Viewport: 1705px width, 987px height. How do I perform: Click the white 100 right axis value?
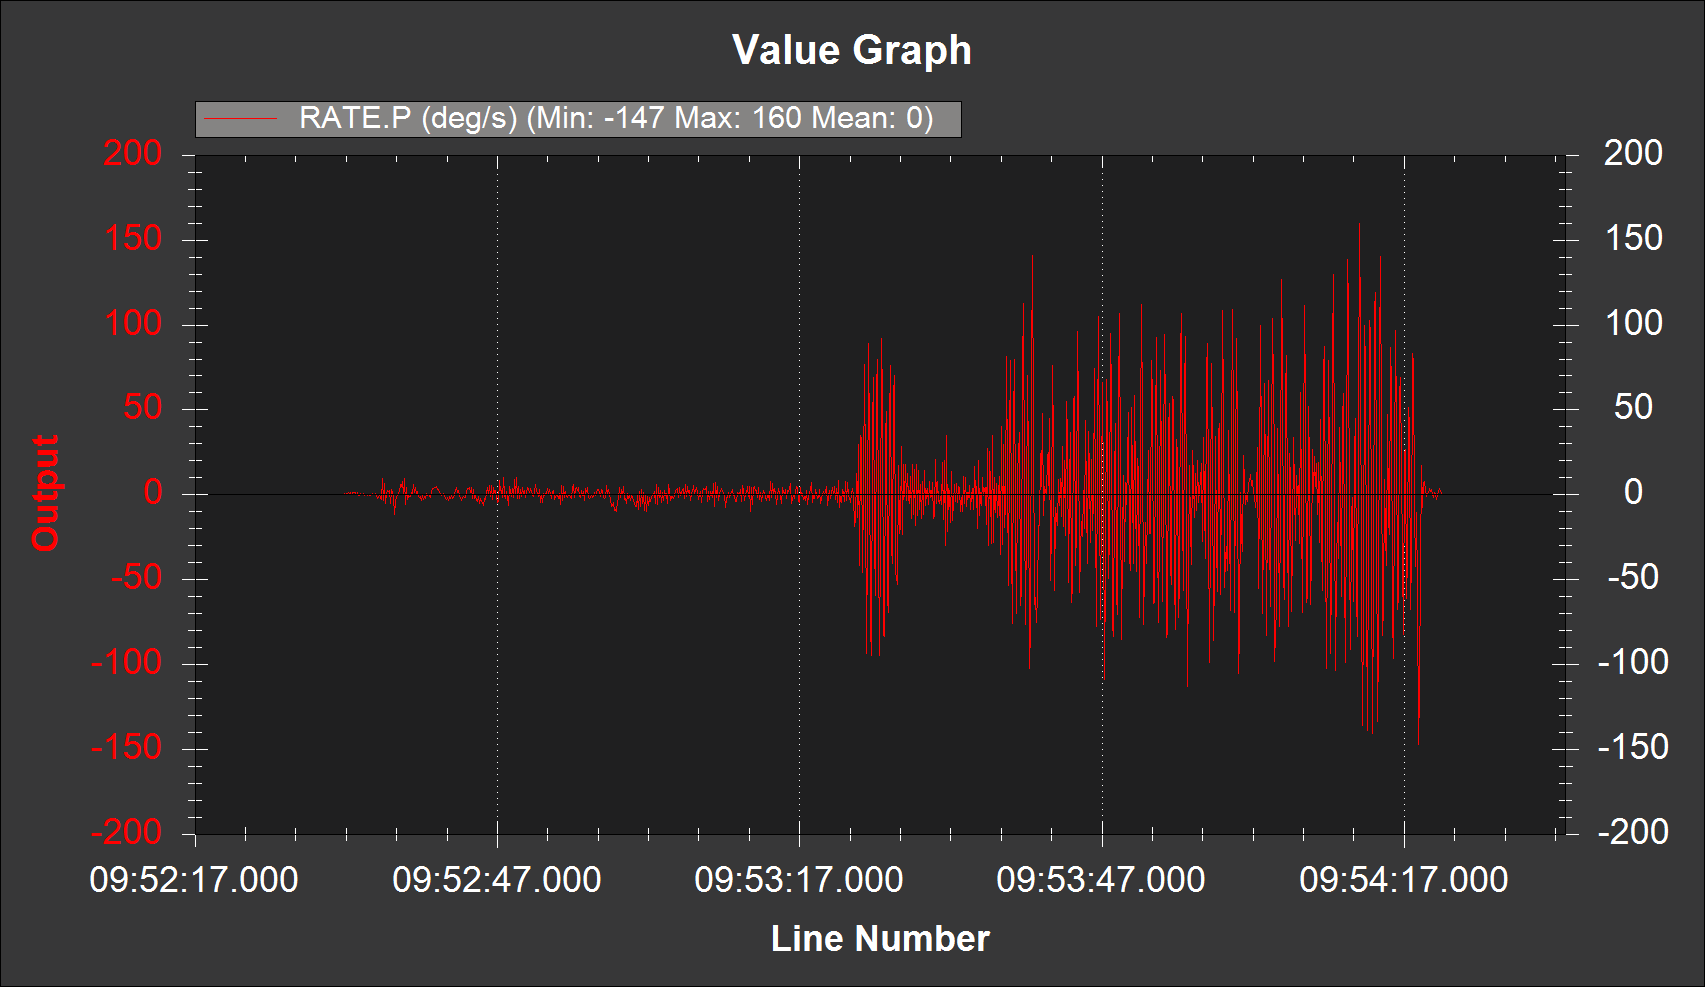tap(1633, 324)
